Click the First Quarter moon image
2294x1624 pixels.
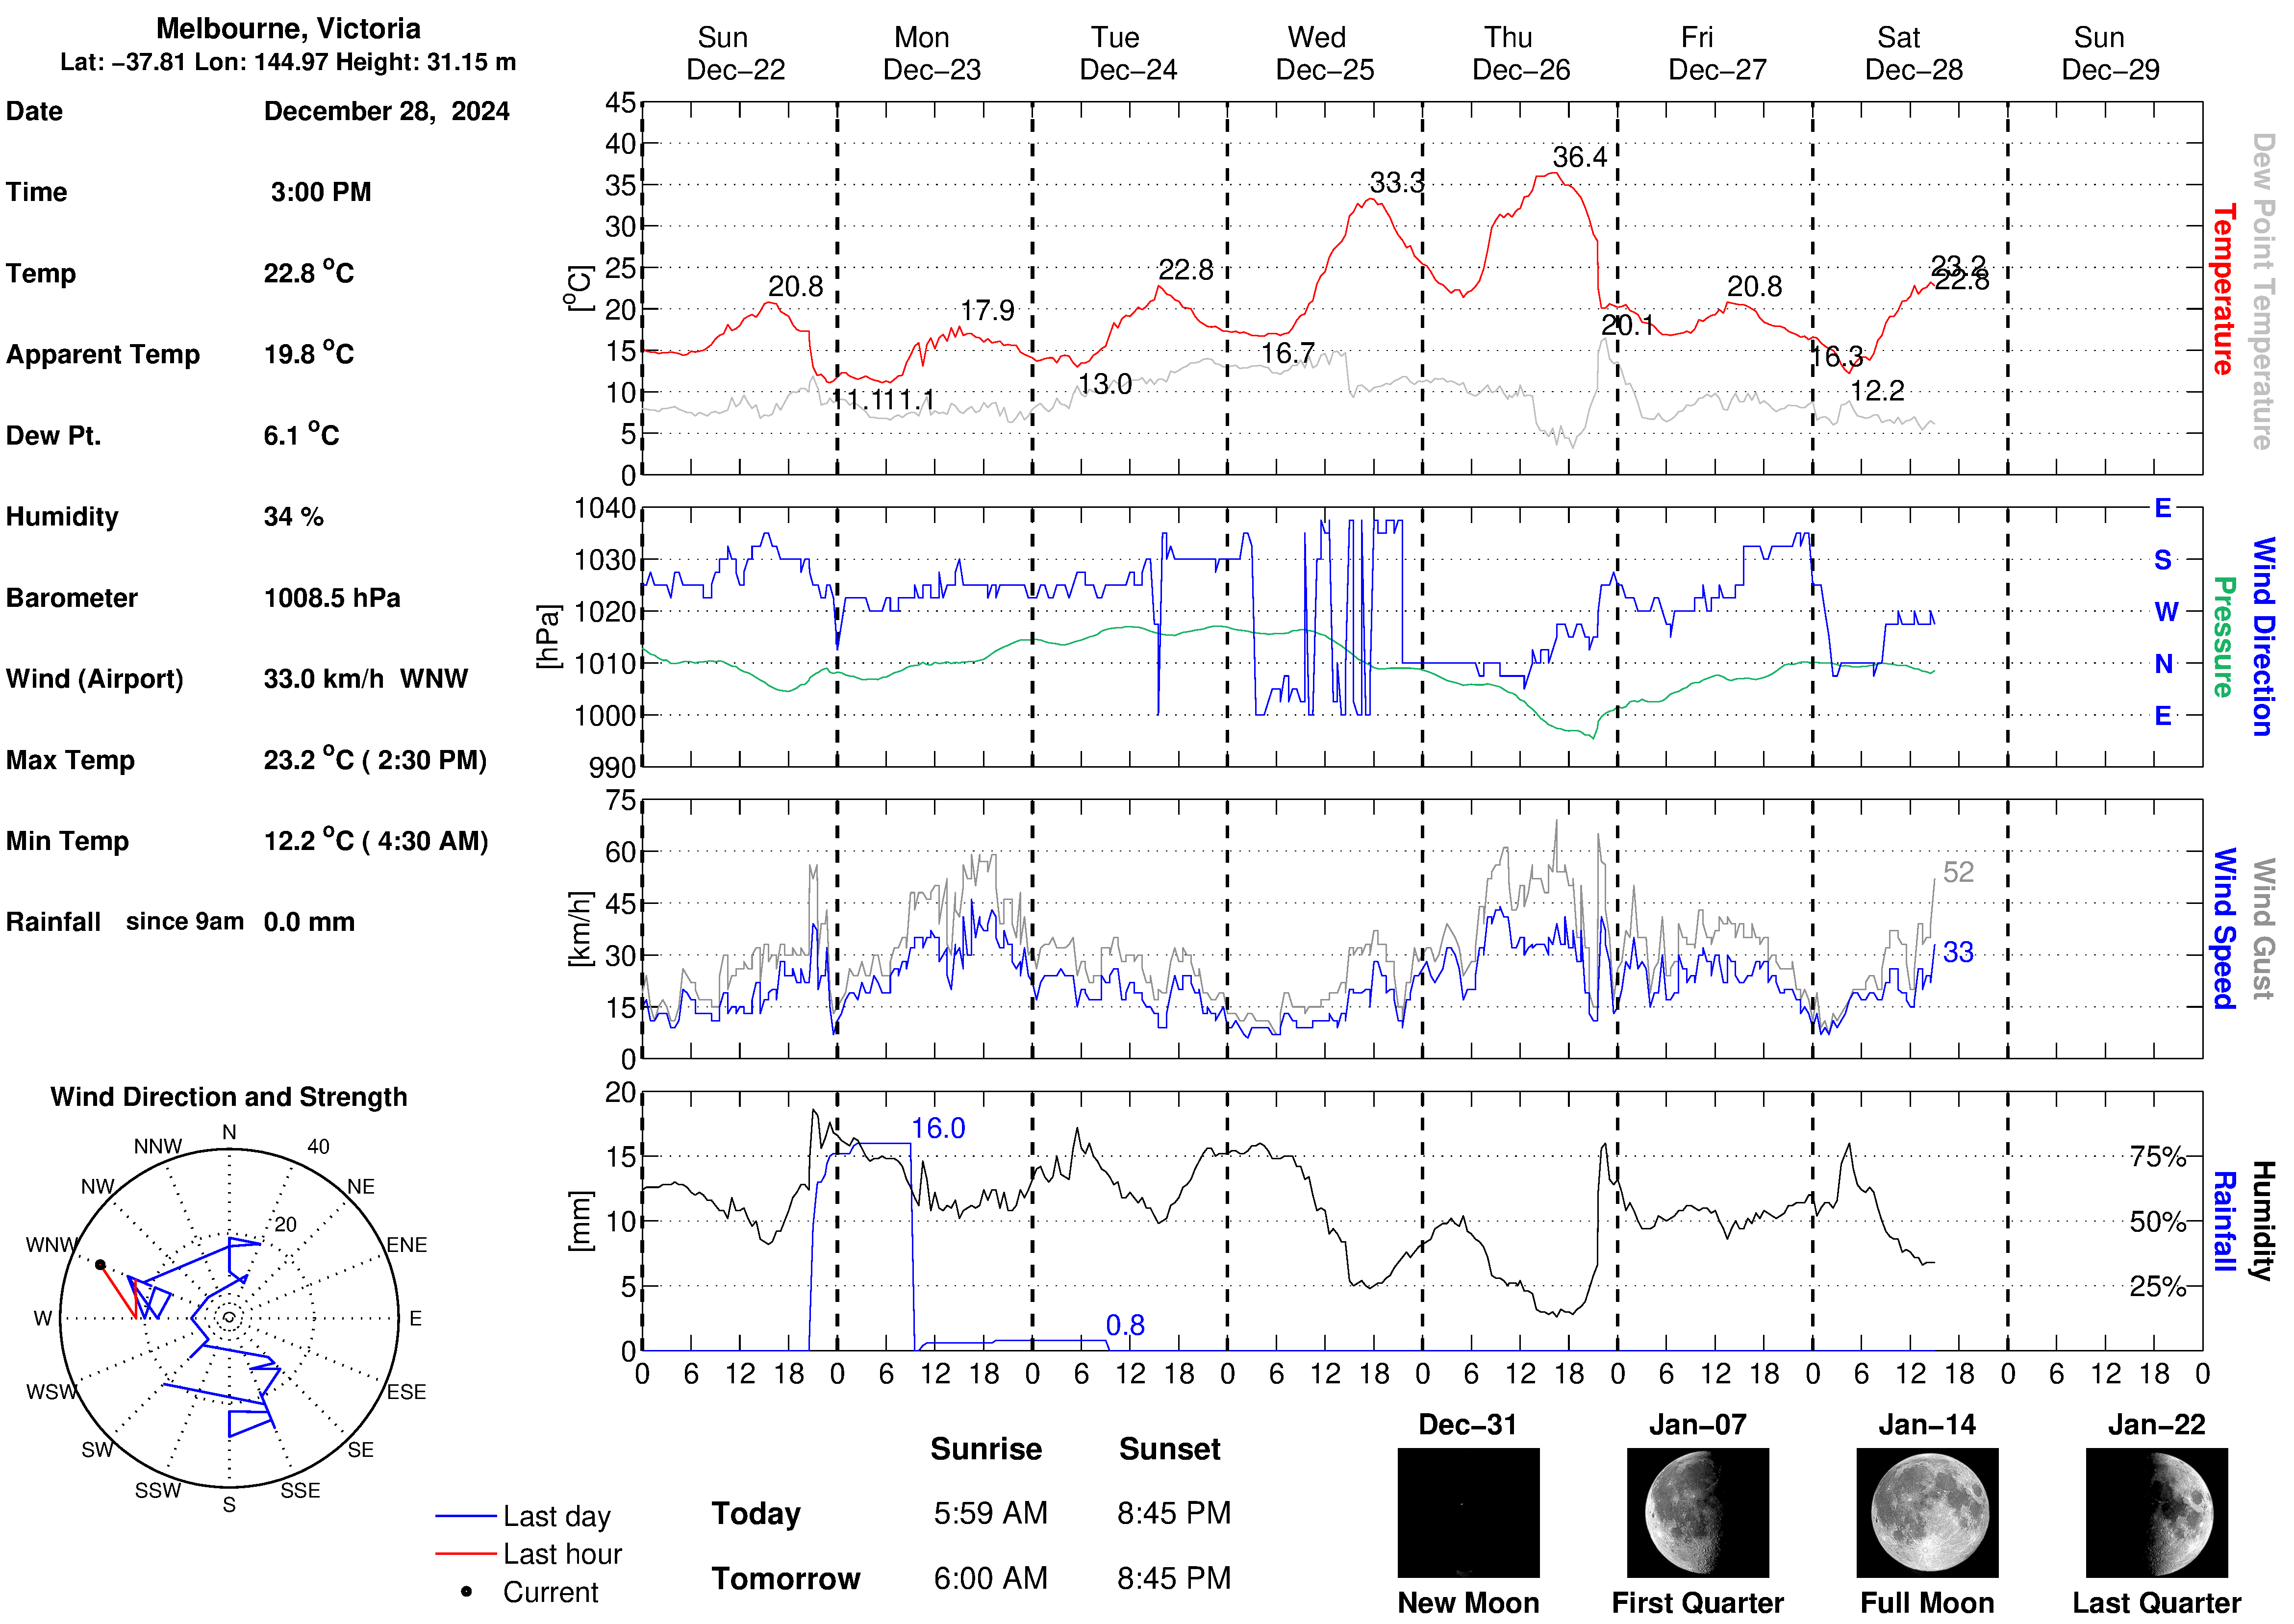point(1697,1512)
